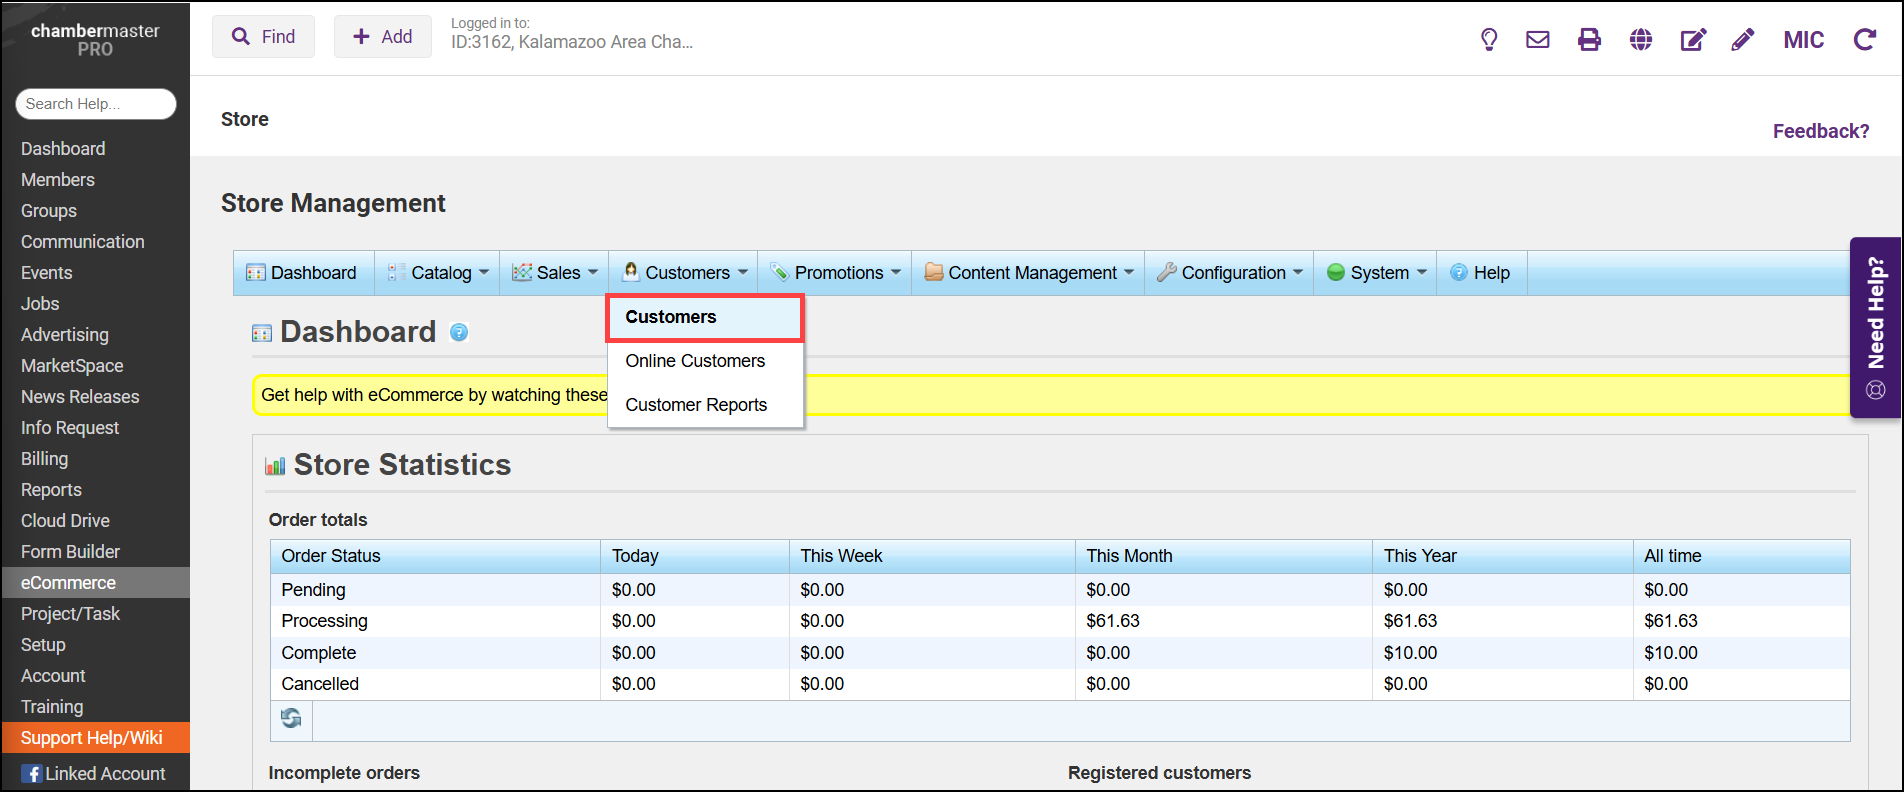Image resolution: width=1904 pixels, height=792 pixels.
Task: Open the Need Help? side tab
Action: pyautogui.click(x=1875, y=327)
